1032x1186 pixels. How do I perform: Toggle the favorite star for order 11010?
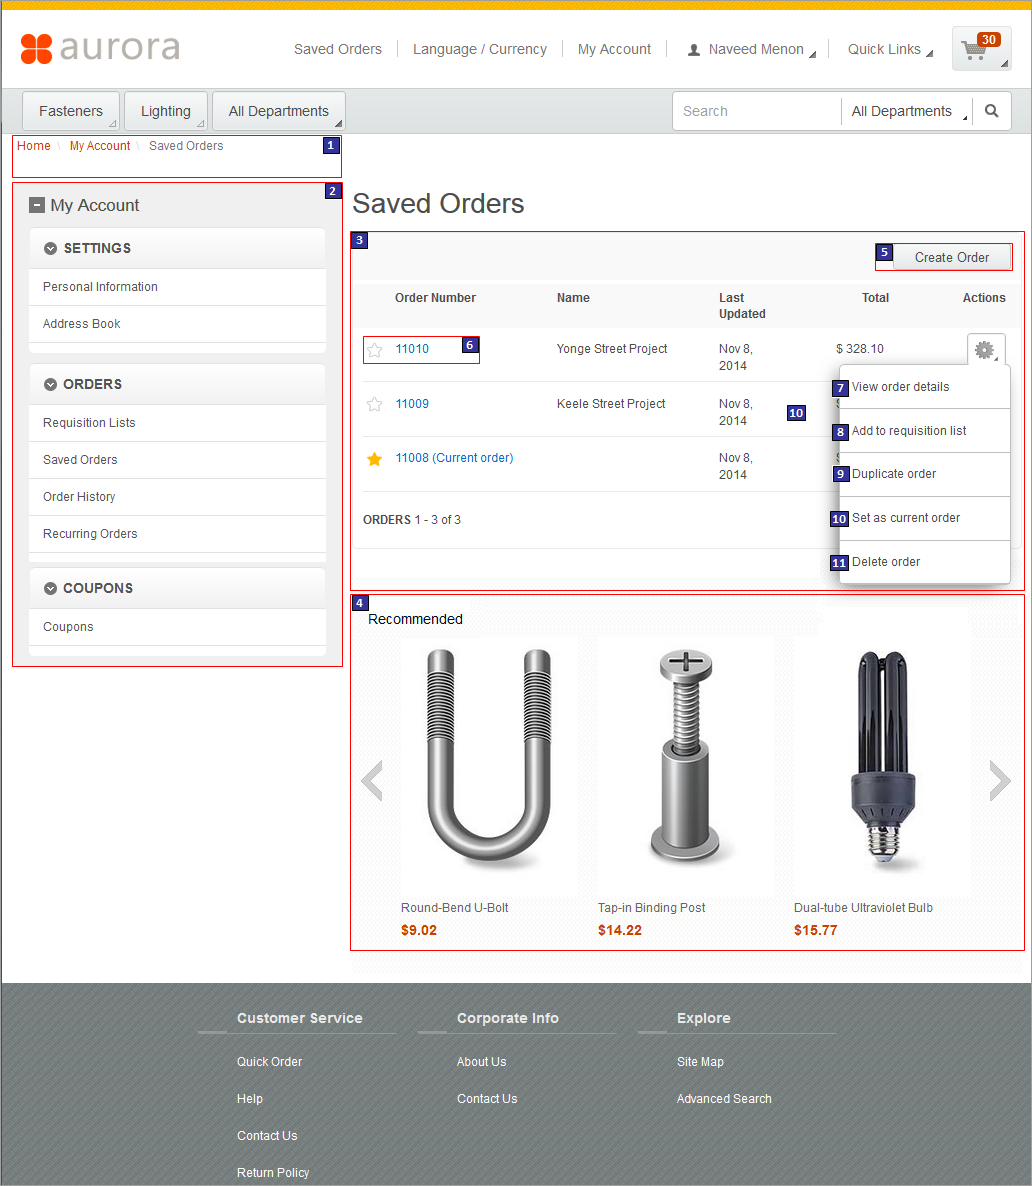click(374, 349)
